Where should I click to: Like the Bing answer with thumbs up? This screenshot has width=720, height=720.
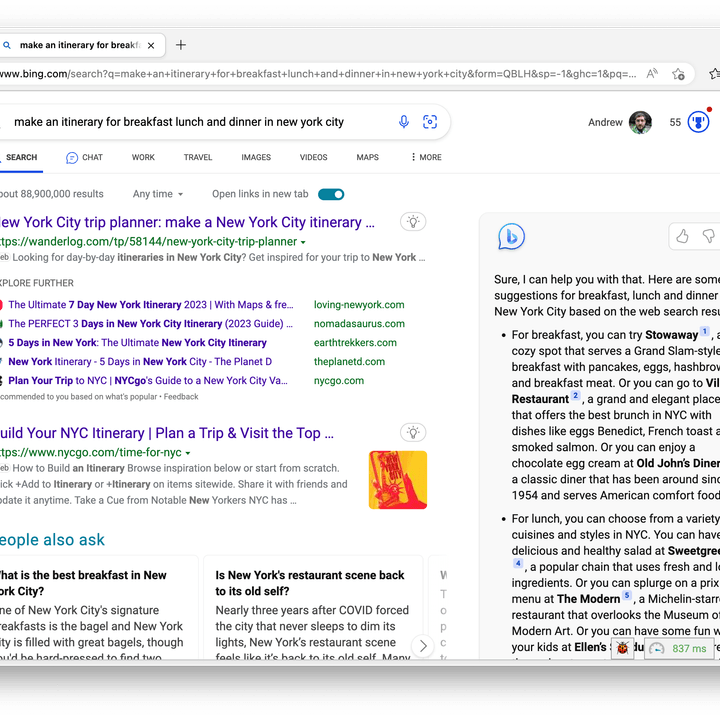(682, 236)
